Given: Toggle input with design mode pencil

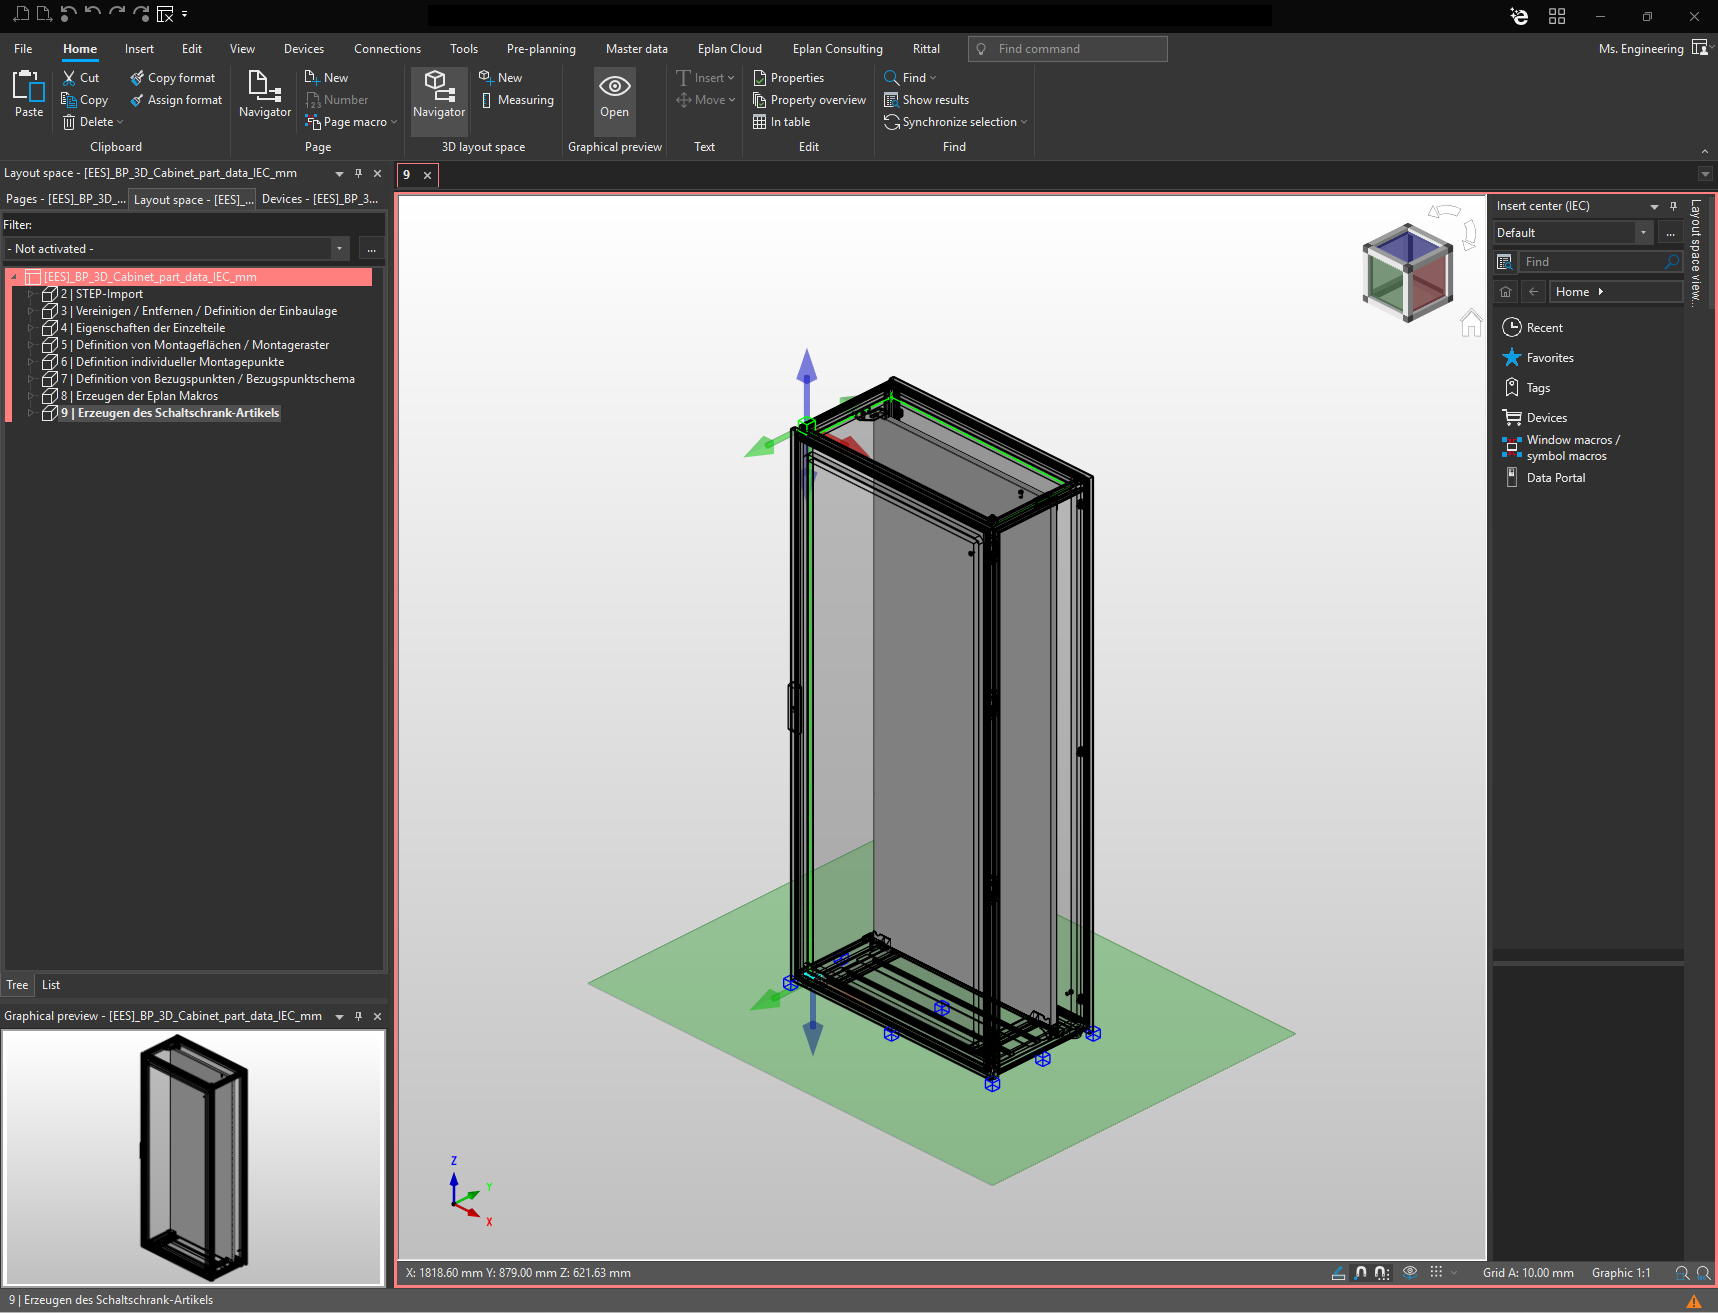Looking at the screenshot, I should tap(1338, 1273).
